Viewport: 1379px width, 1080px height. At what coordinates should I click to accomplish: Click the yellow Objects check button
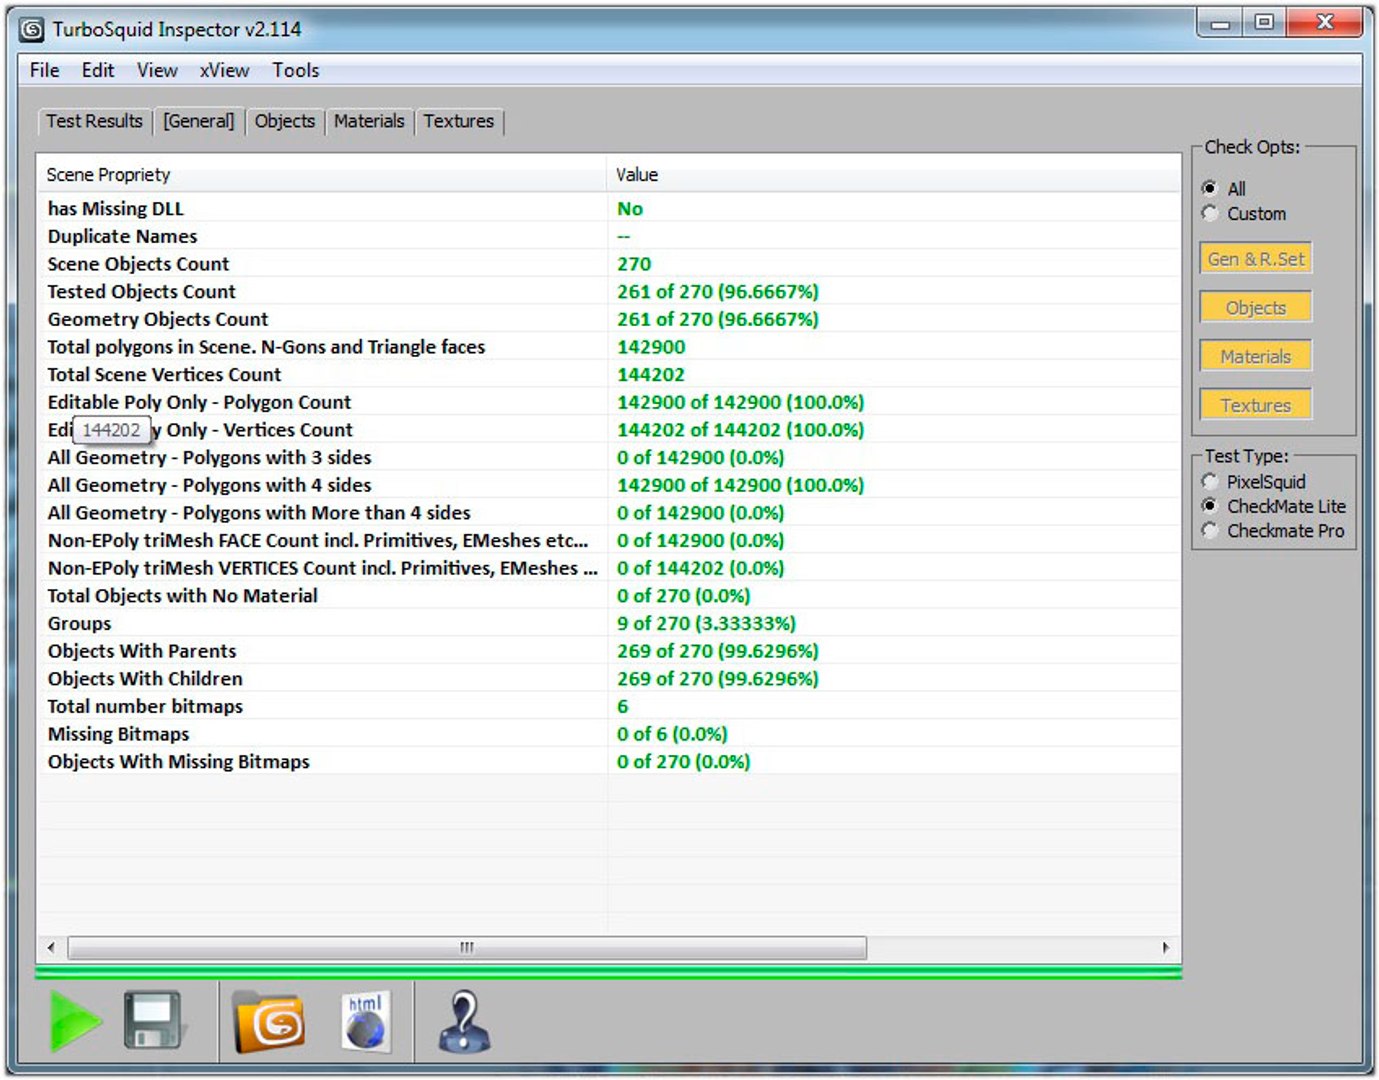pos(1256,308)
